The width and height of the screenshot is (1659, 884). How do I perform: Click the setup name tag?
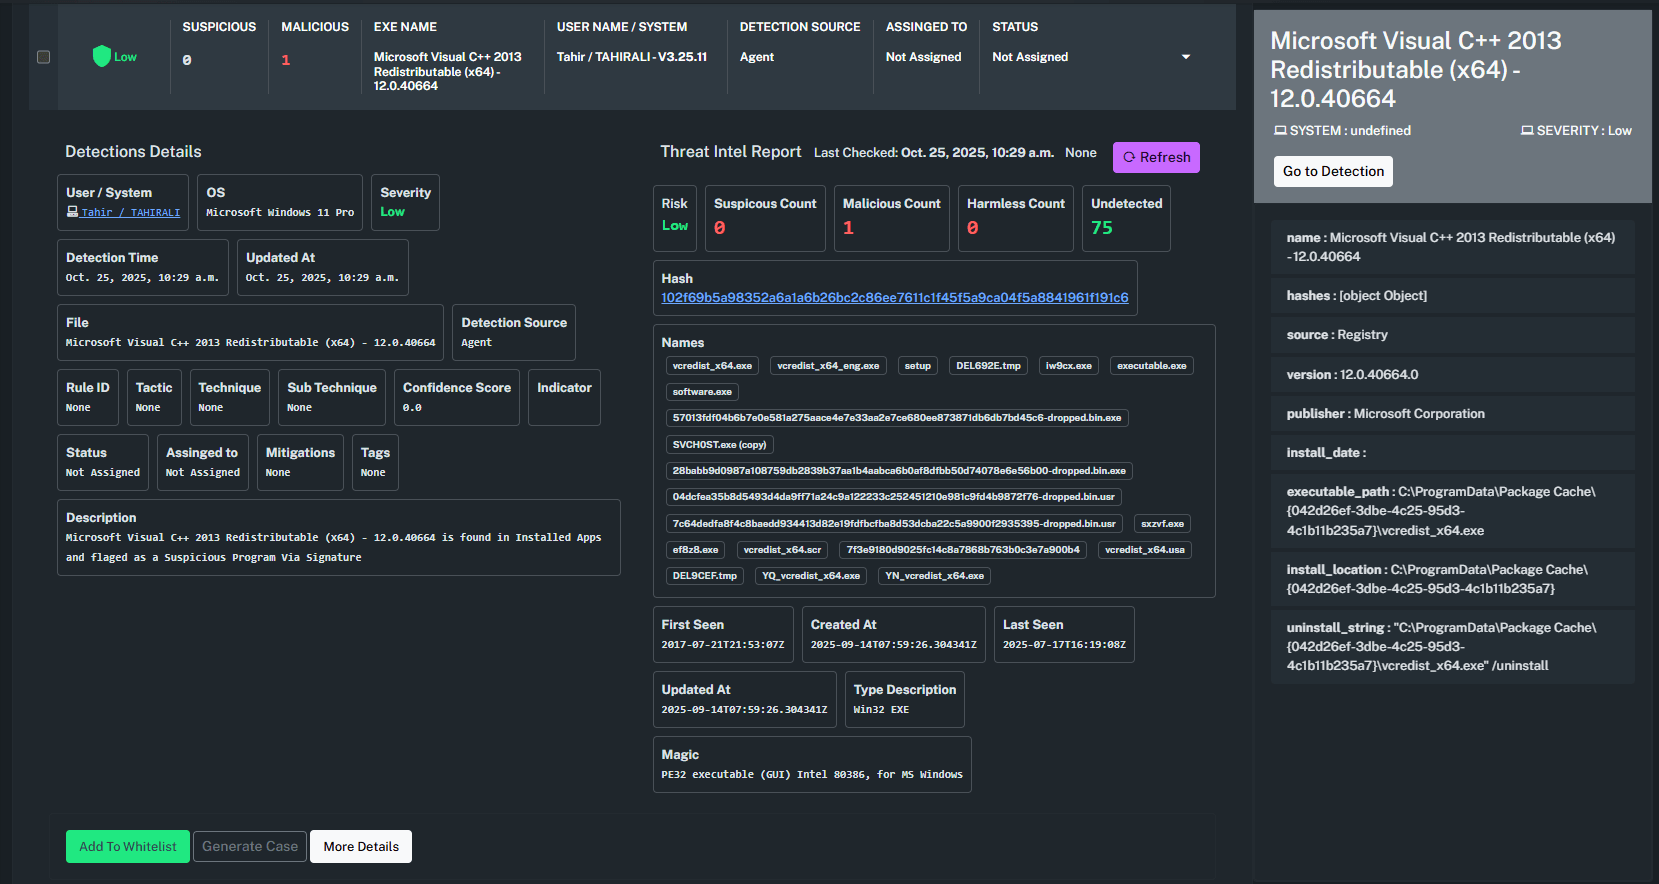point(917,366)
